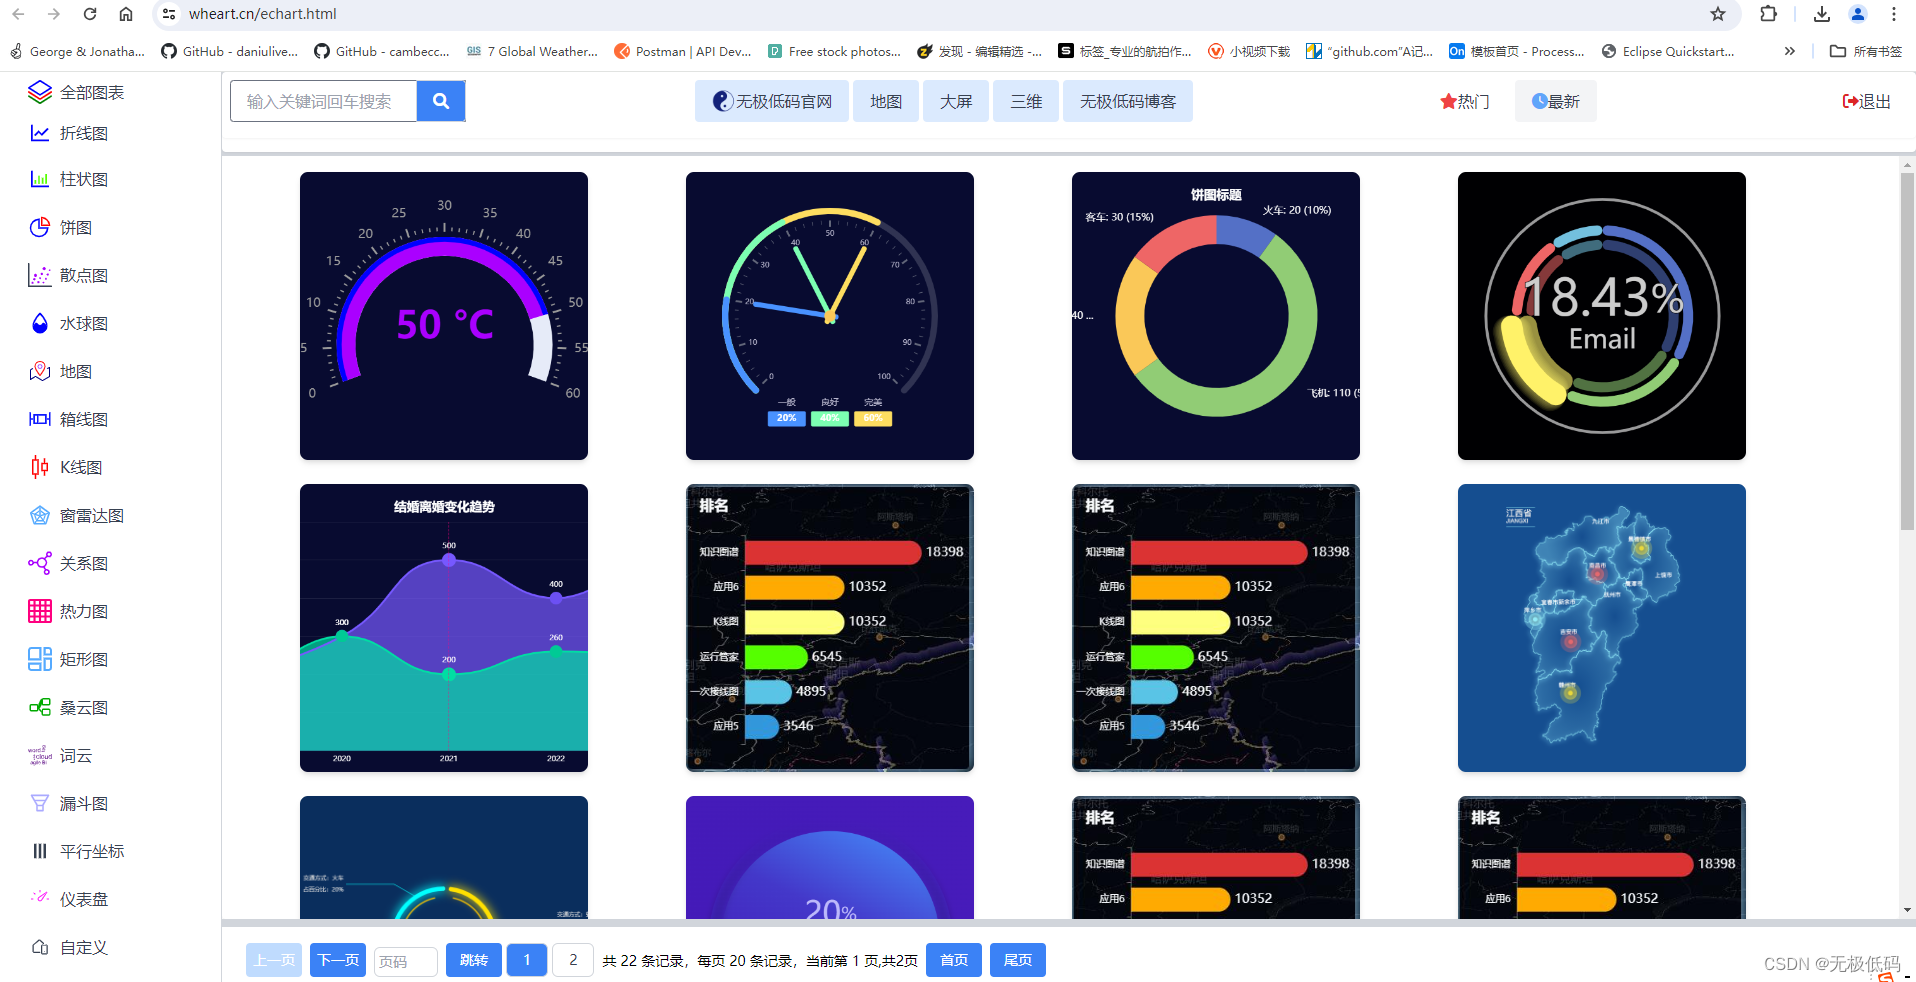1916x982 pixels.
Task: Jump to 尾页 last page
Action: tap(1018, 960)
